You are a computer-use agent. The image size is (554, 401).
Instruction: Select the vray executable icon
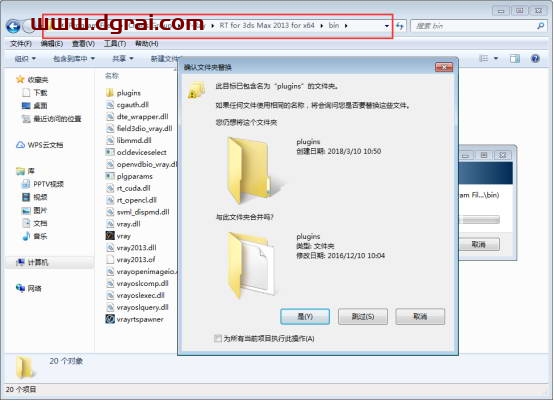(110, 236)
